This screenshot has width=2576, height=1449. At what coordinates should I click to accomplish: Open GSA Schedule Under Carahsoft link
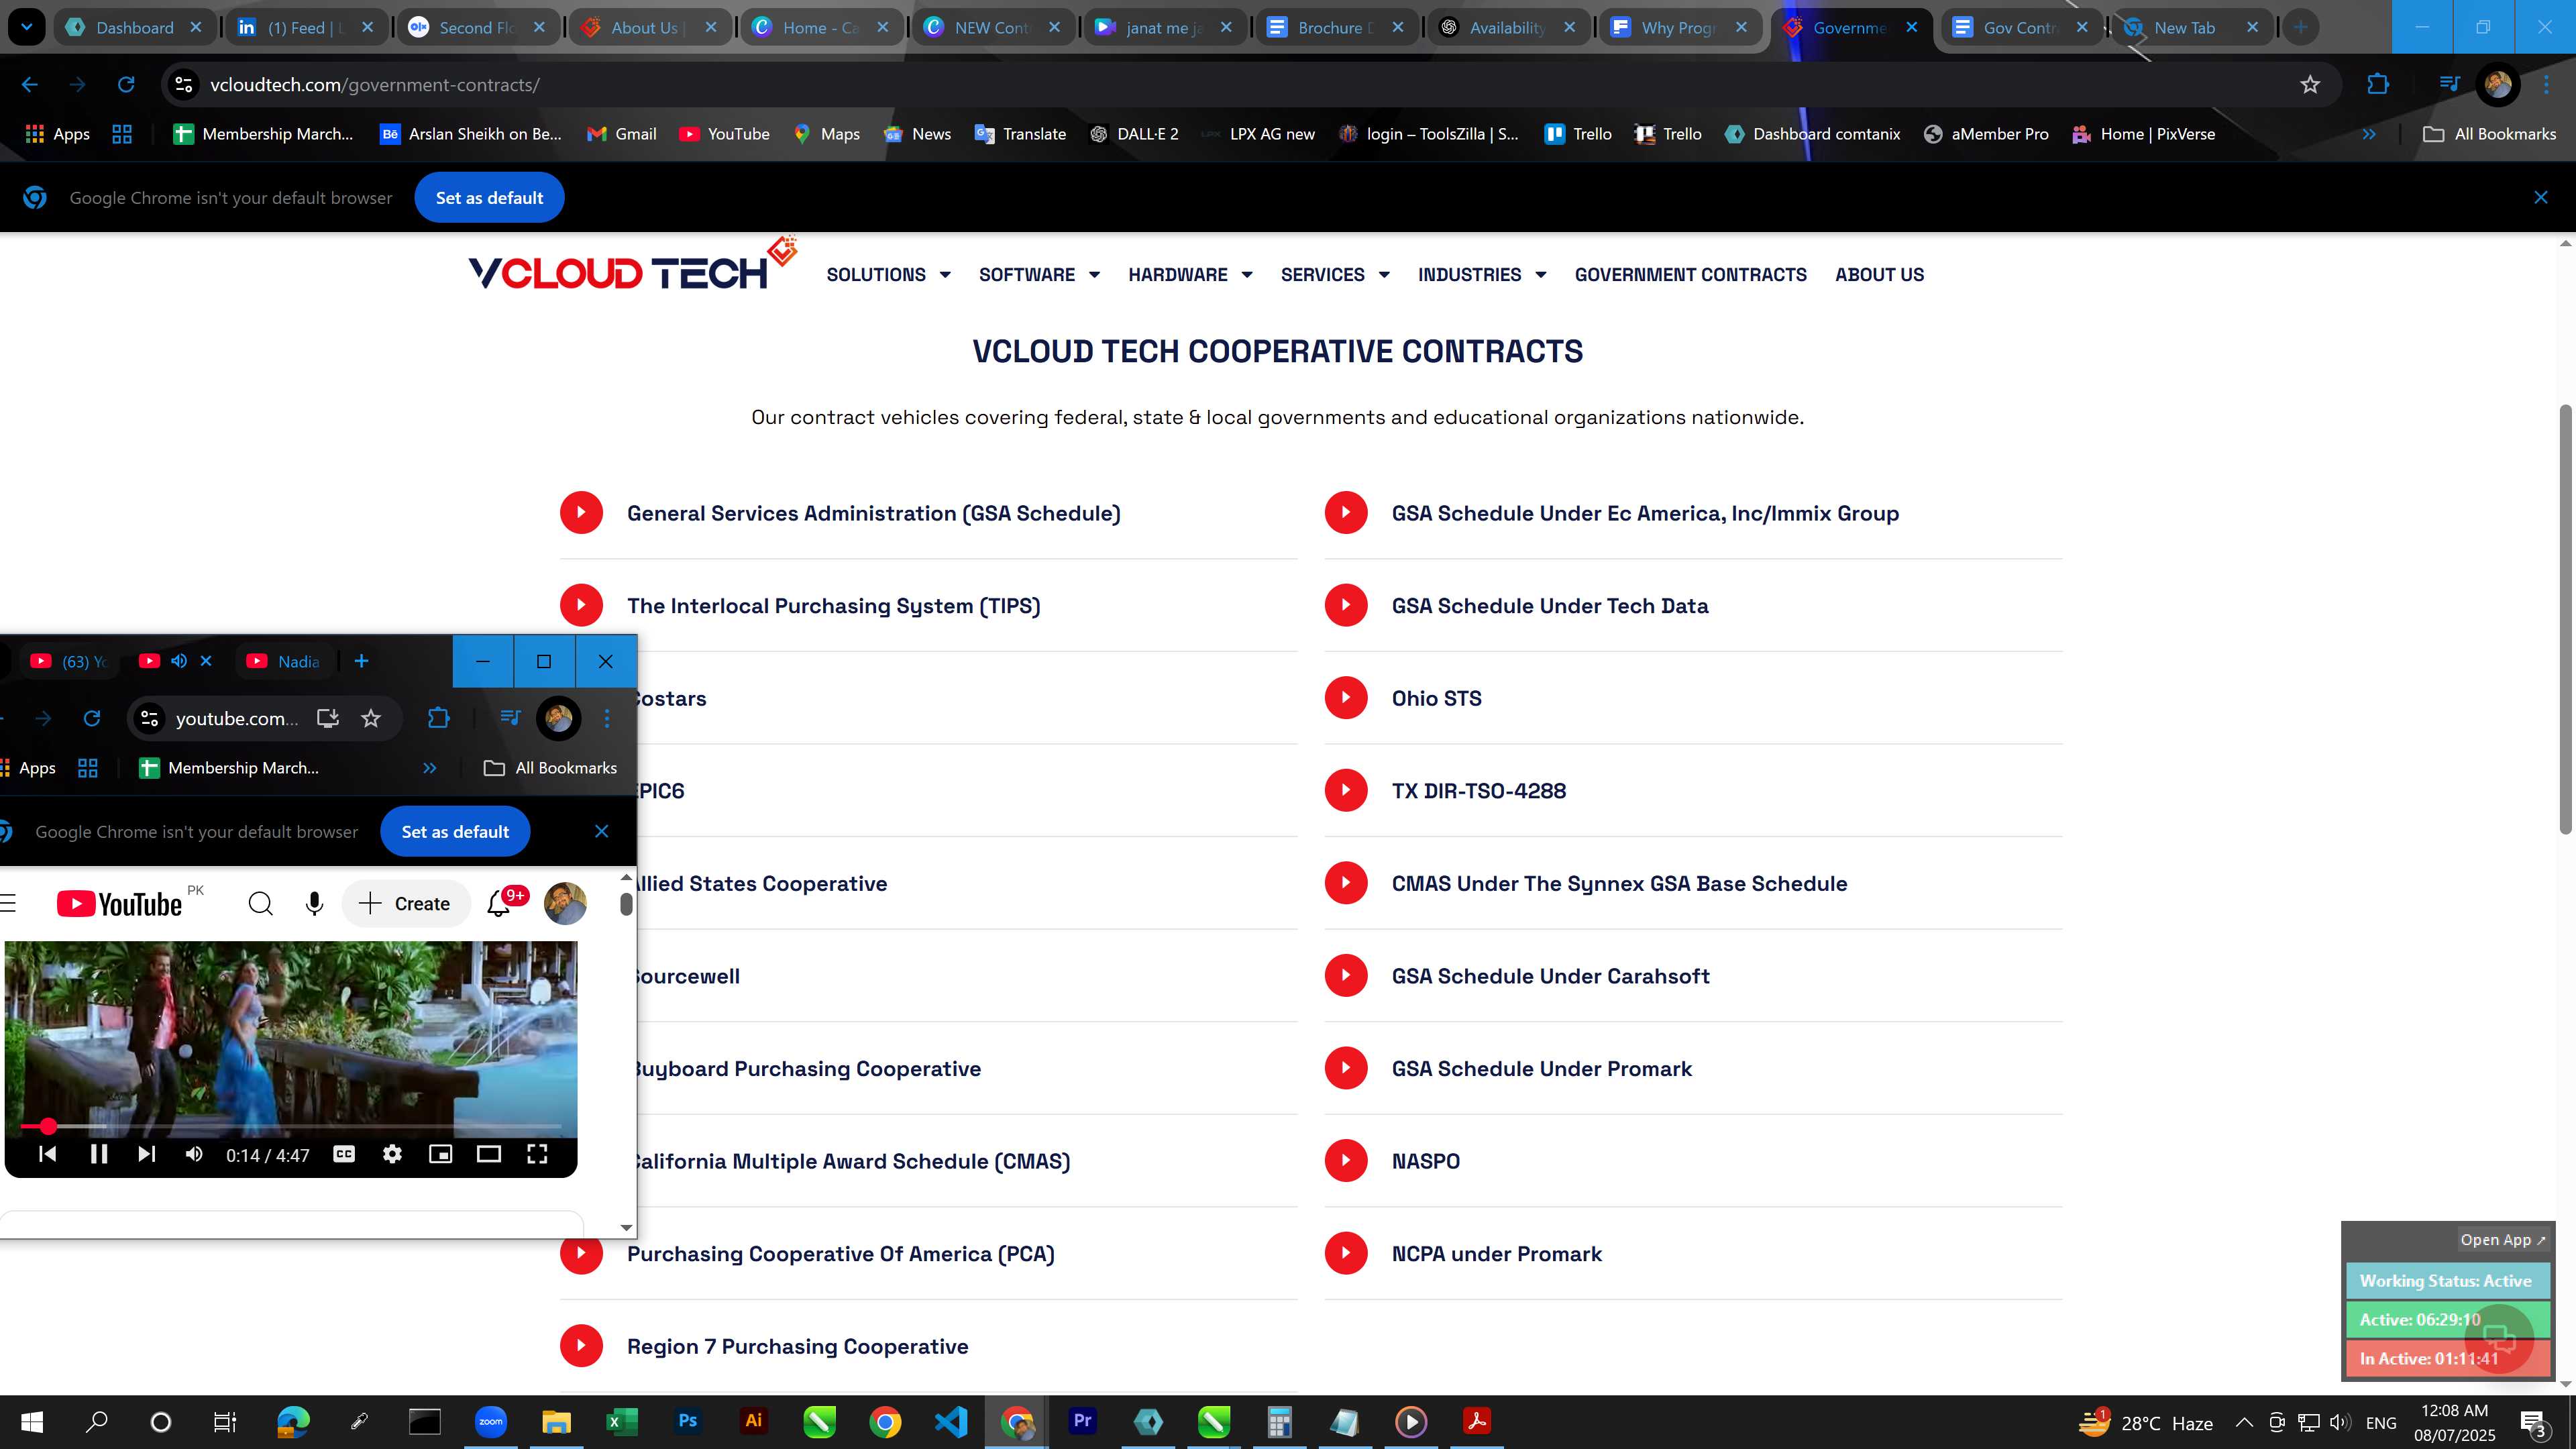pyautogui.click(x=1550, y=976)
